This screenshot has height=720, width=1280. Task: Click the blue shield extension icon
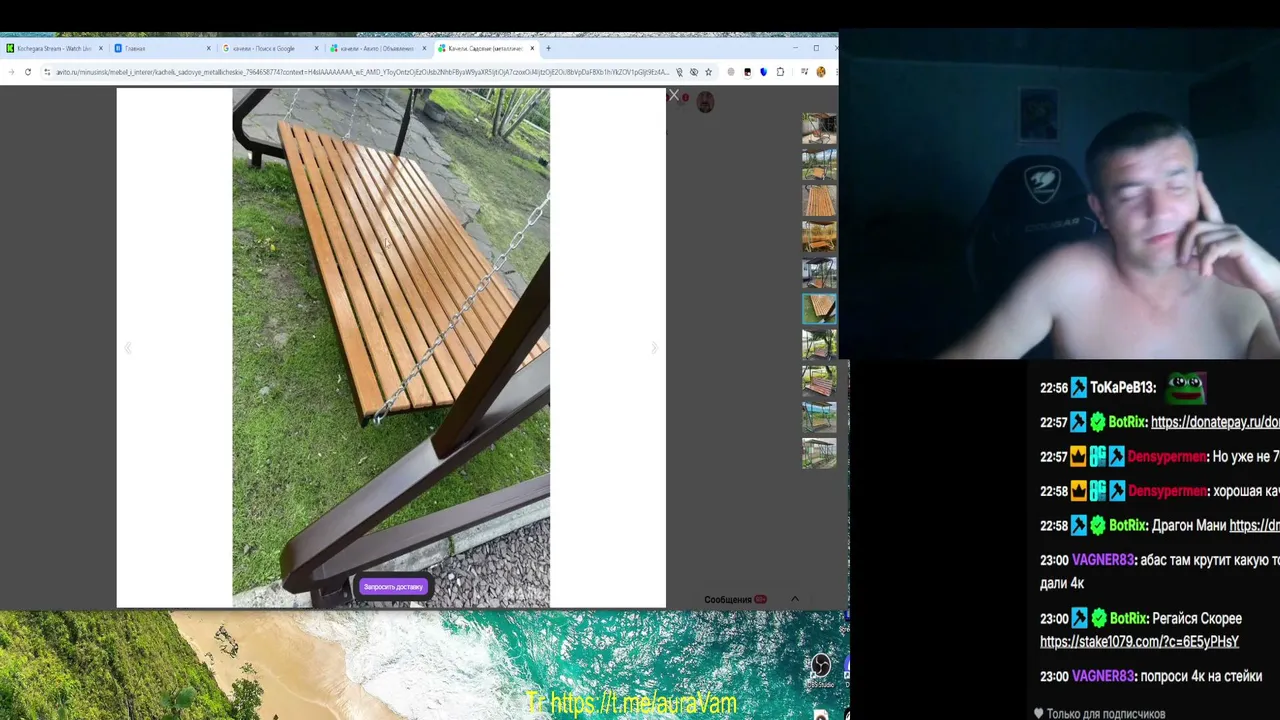(x=764, y=72)
